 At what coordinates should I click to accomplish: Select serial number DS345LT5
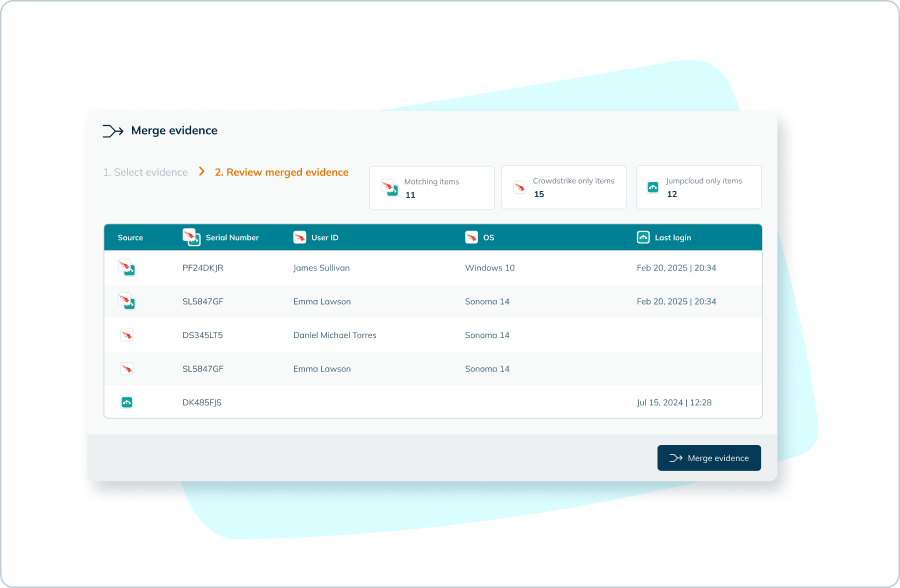click(203, 335)
